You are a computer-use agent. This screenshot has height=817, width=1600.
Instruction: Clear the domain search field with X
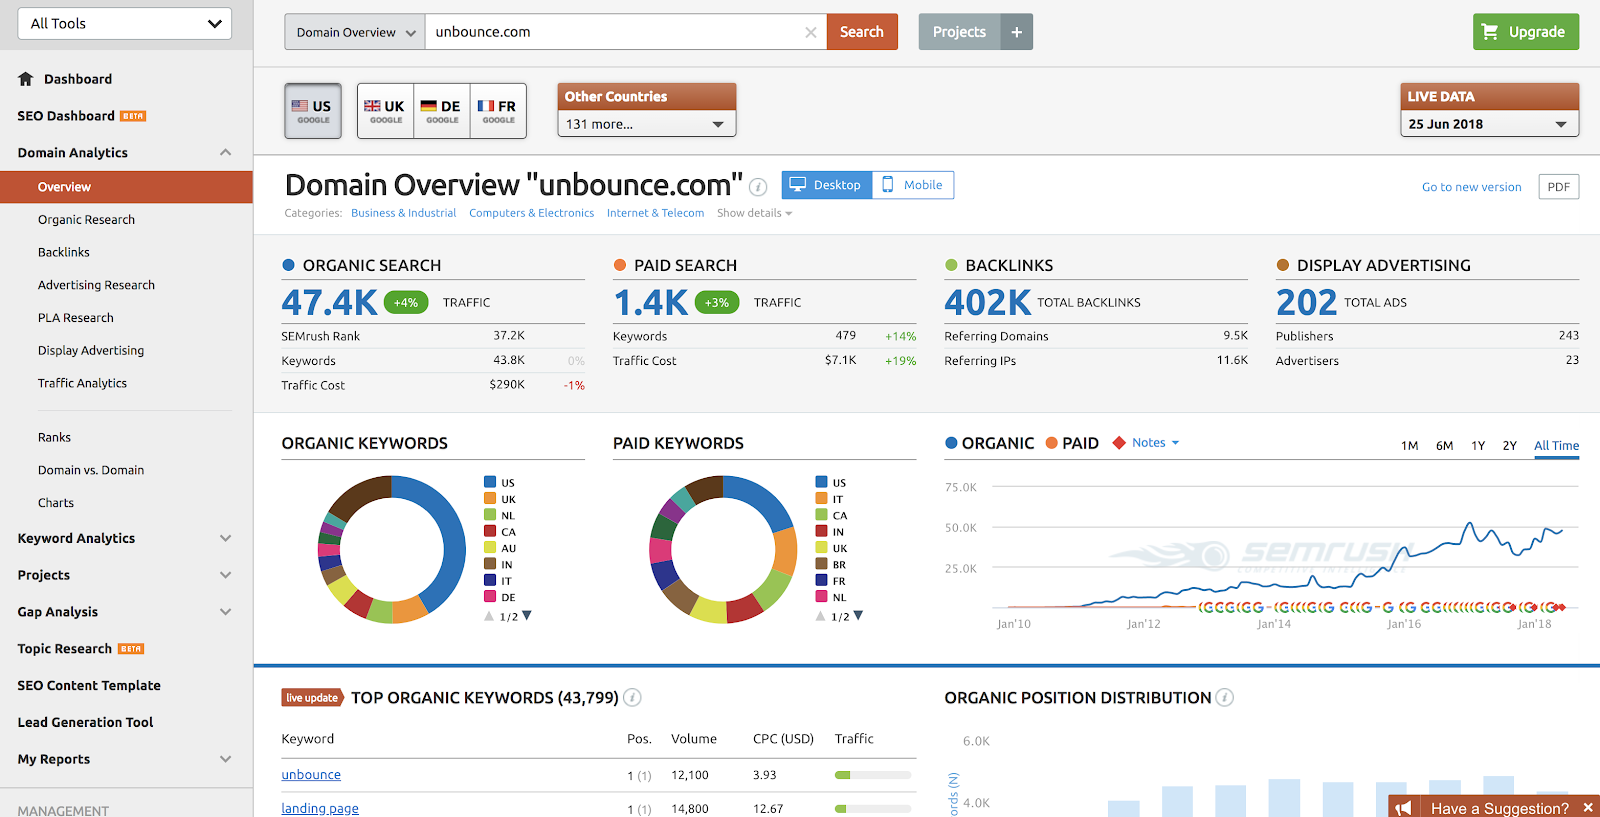[x=810, y=32]
